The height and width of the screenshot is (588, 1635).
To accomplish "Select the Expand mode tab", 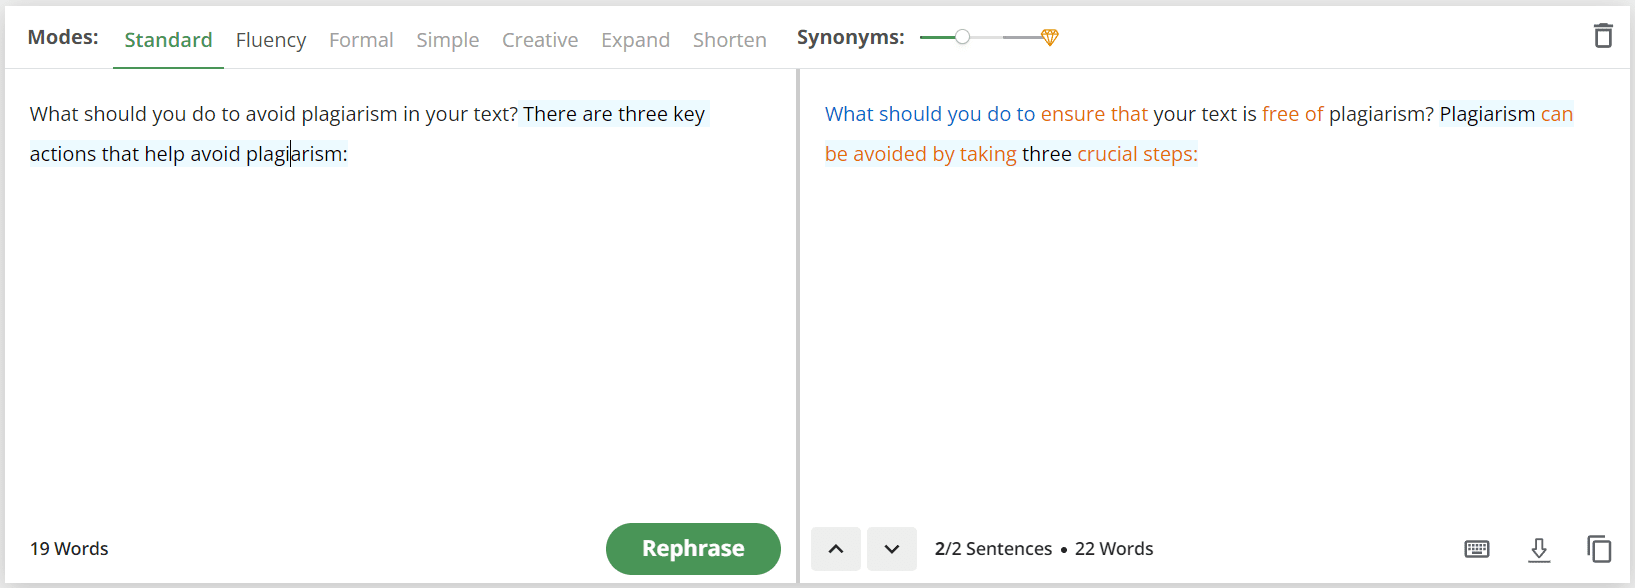I will (x=635, y=40).
